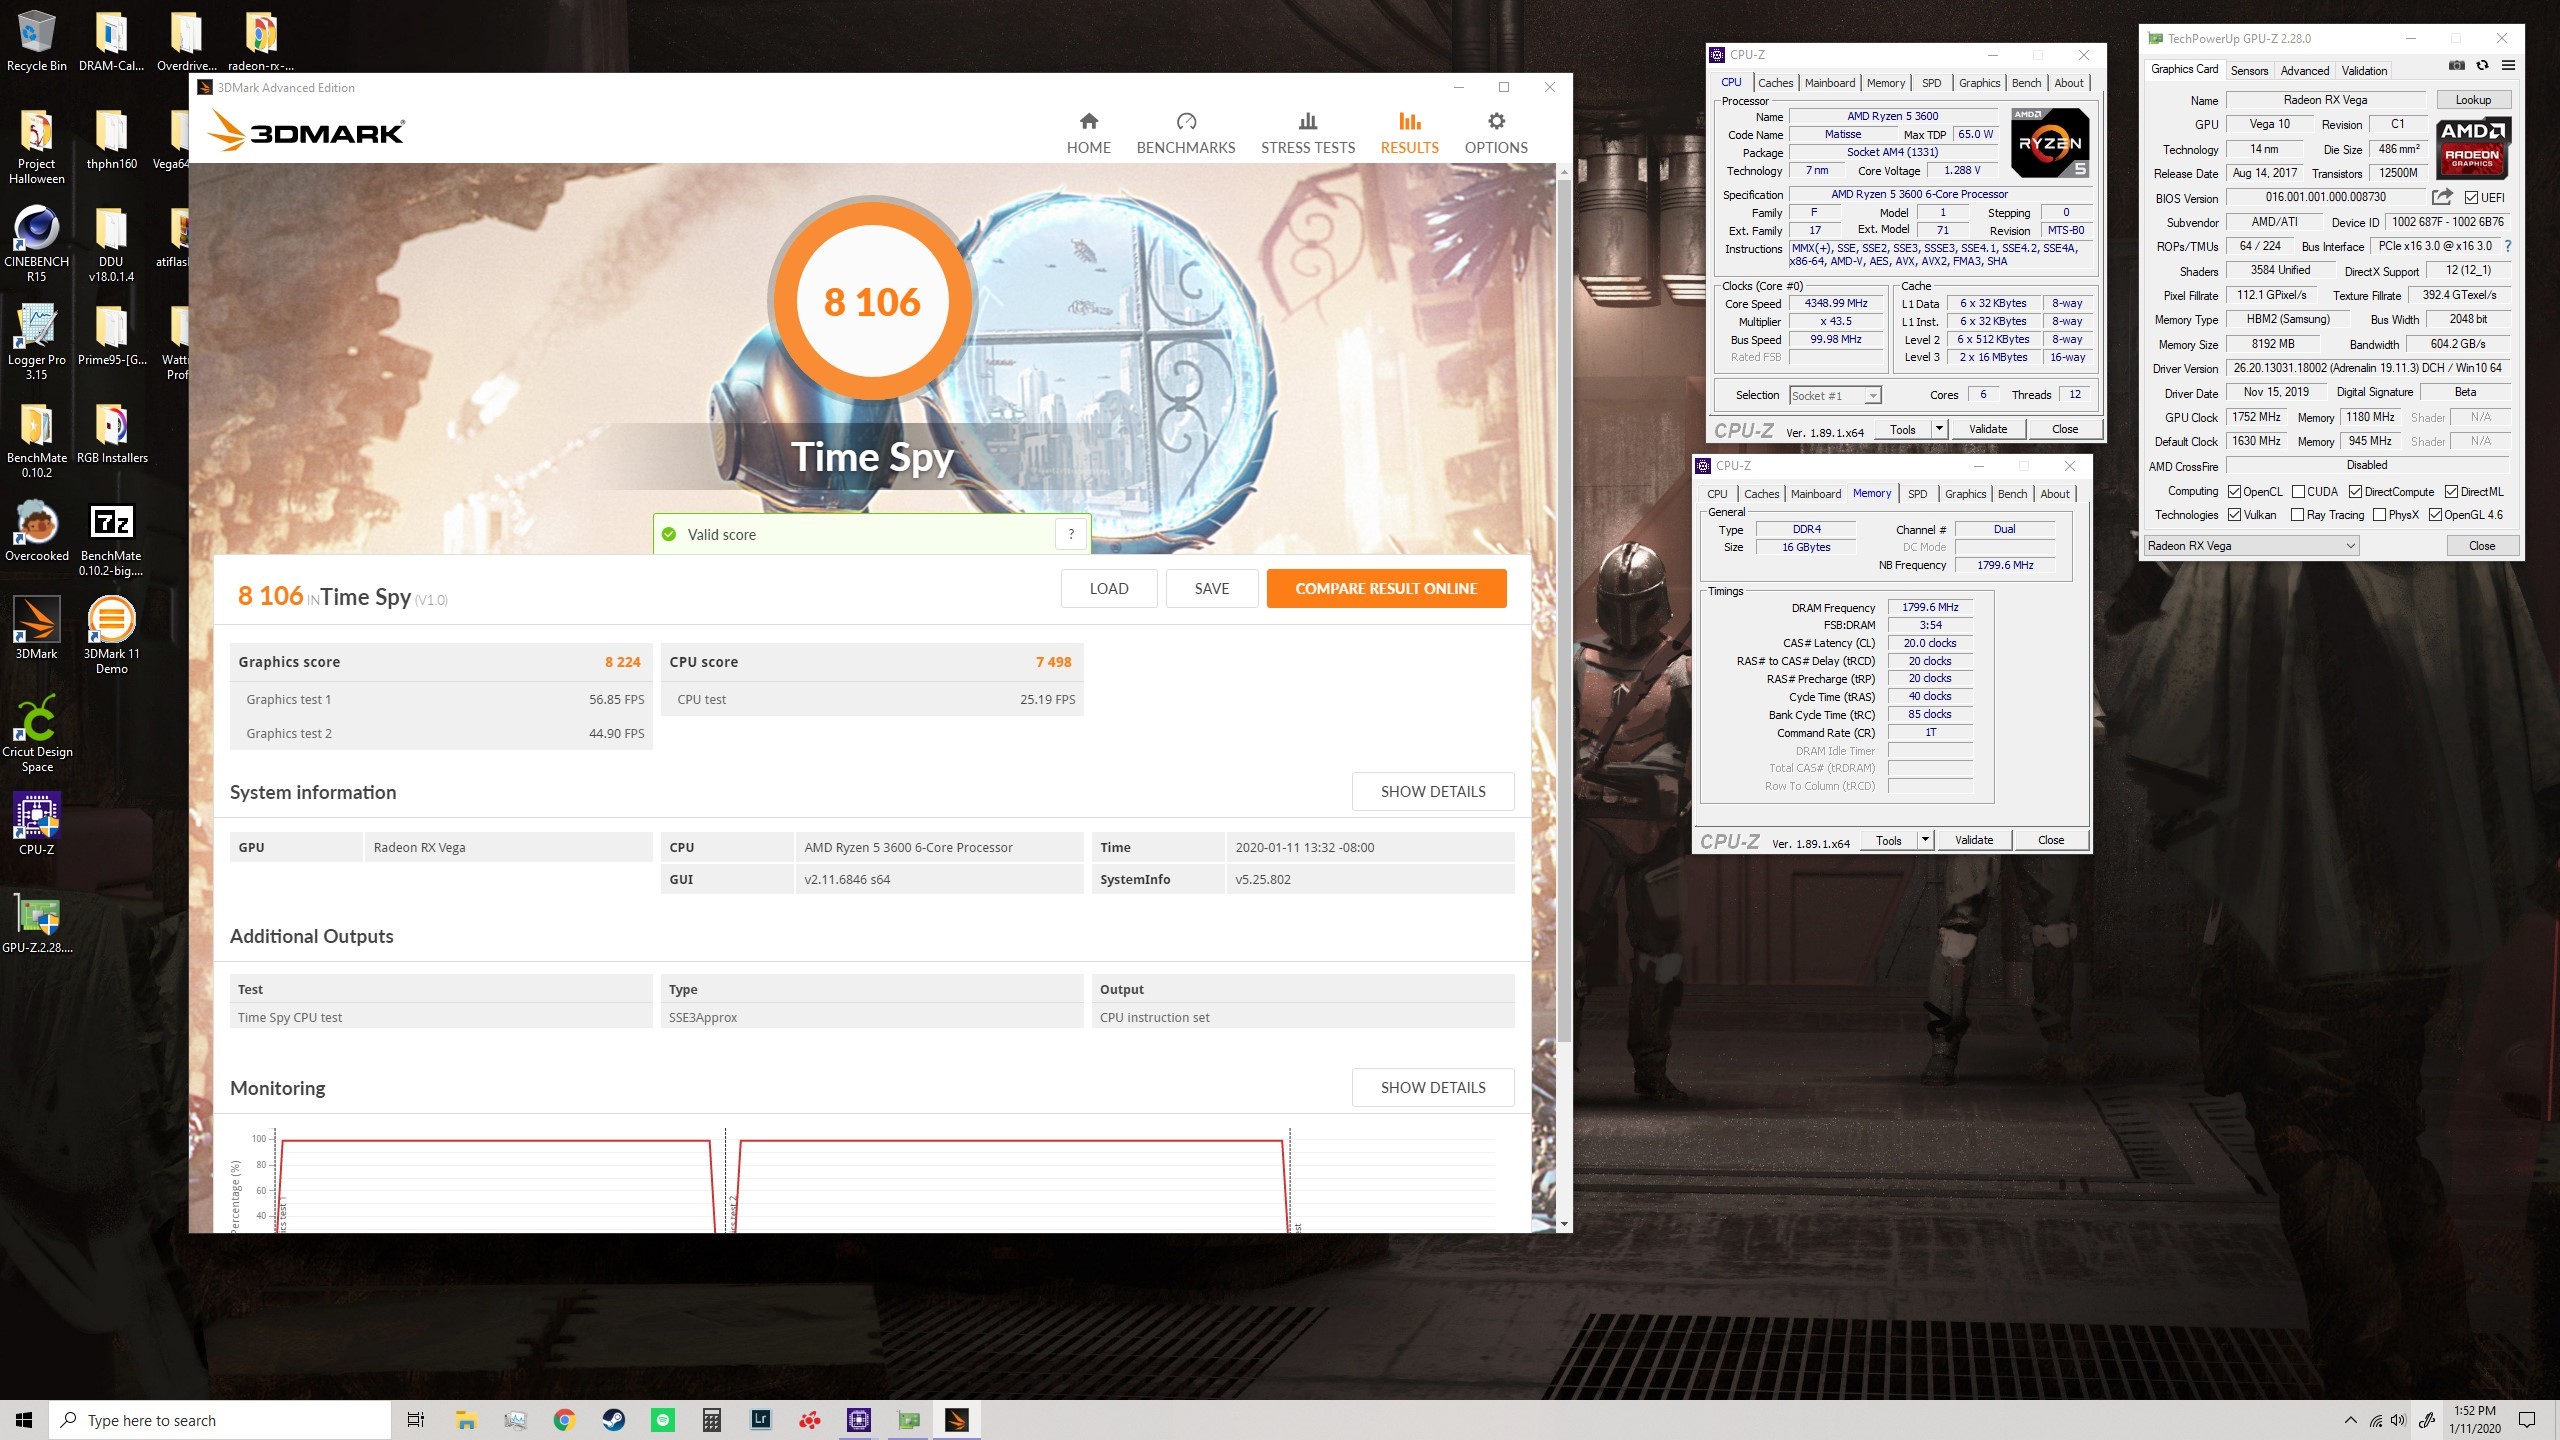Switch to Mainboard tab in upper CPU-Z window
This screenshot has width=2560, height=1440.
coord(1829,83)
